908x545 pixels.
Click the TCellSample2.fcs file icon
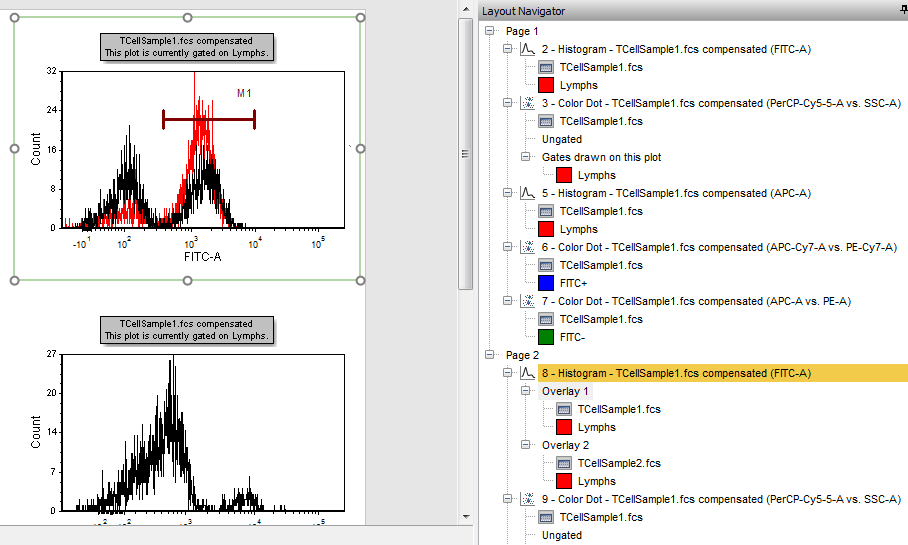(x=564, y=463)
